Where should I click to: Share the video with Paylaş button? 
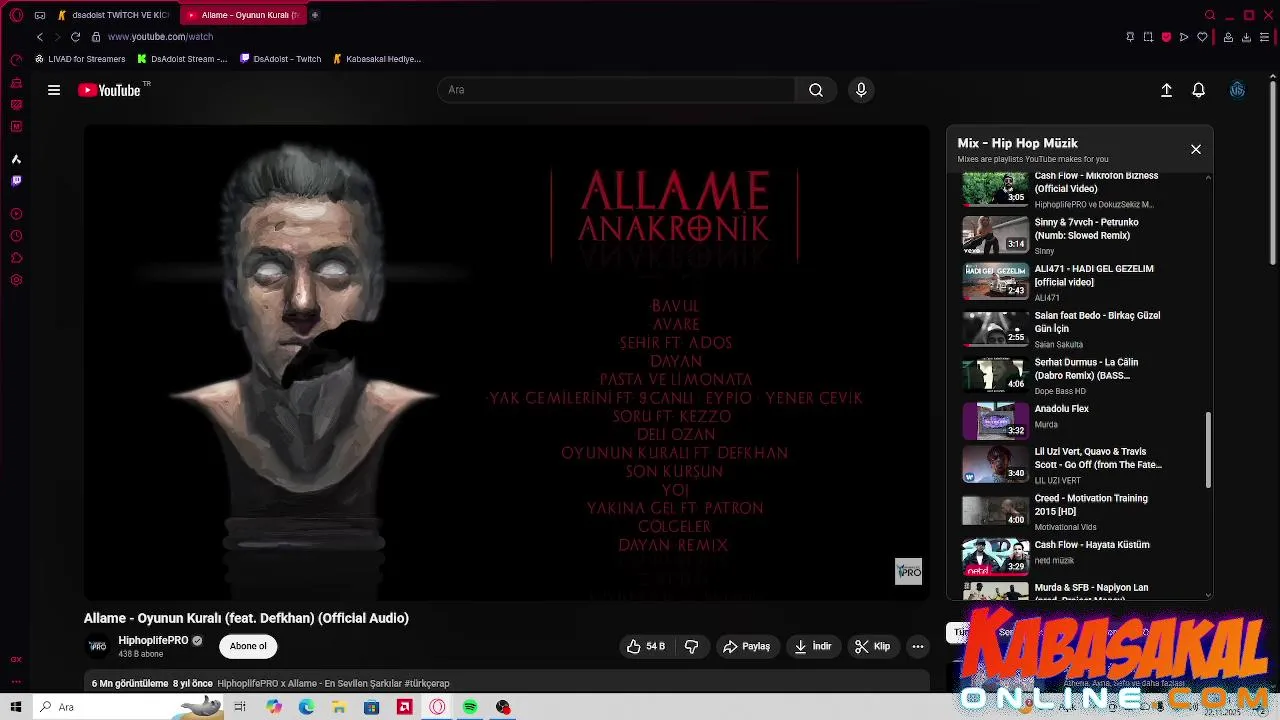point(746,647)
